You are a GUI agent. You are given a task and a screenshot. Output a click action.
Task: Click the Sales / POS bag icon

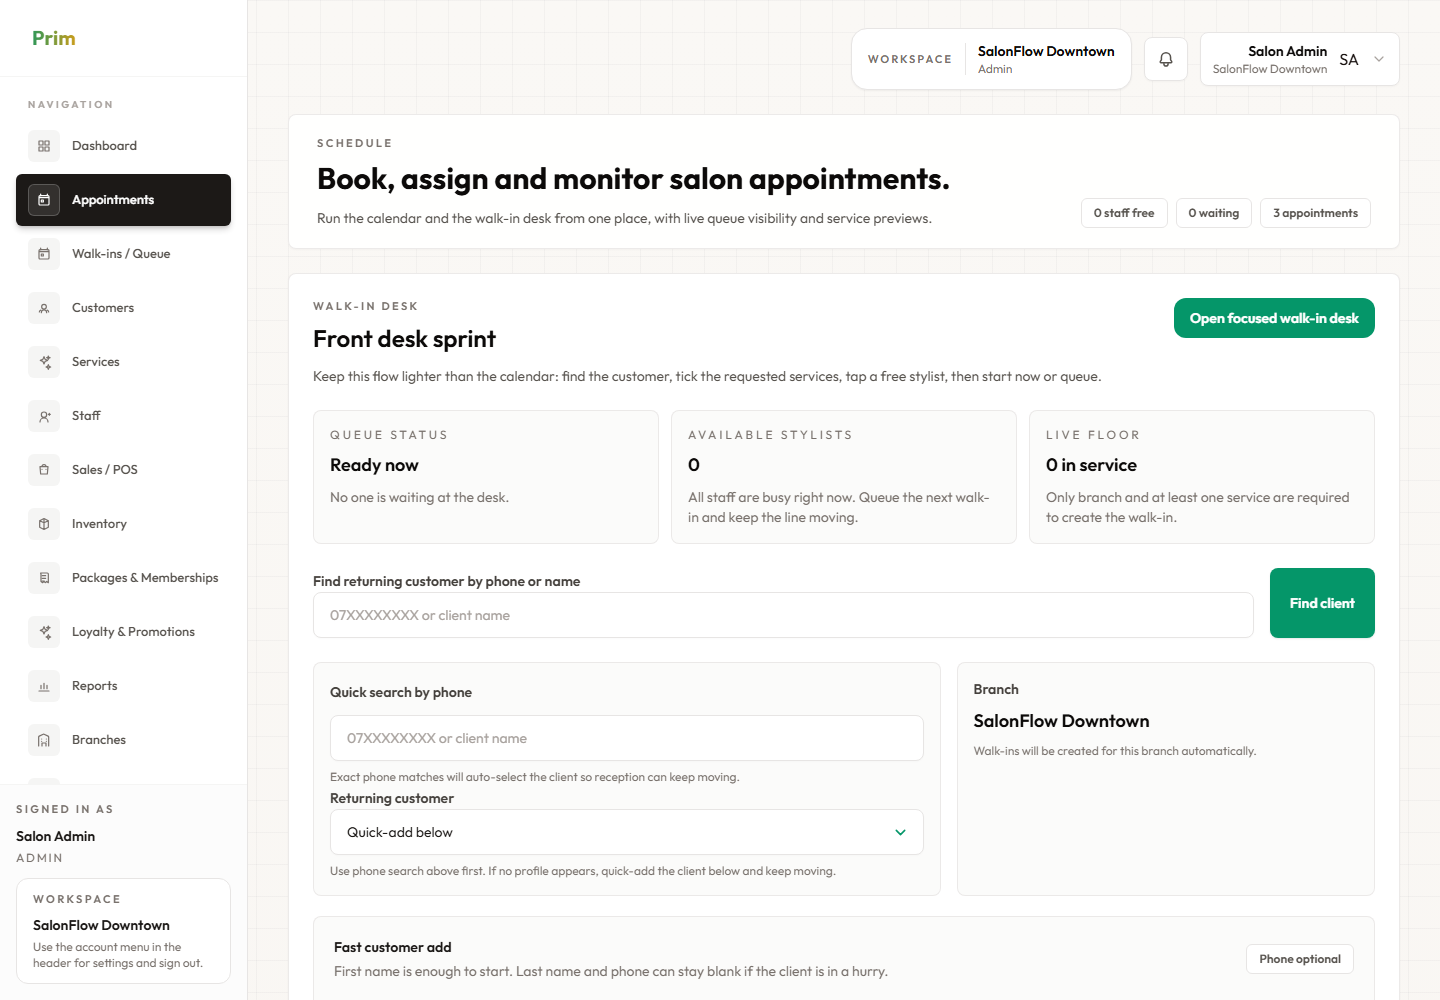click(44, 470)
